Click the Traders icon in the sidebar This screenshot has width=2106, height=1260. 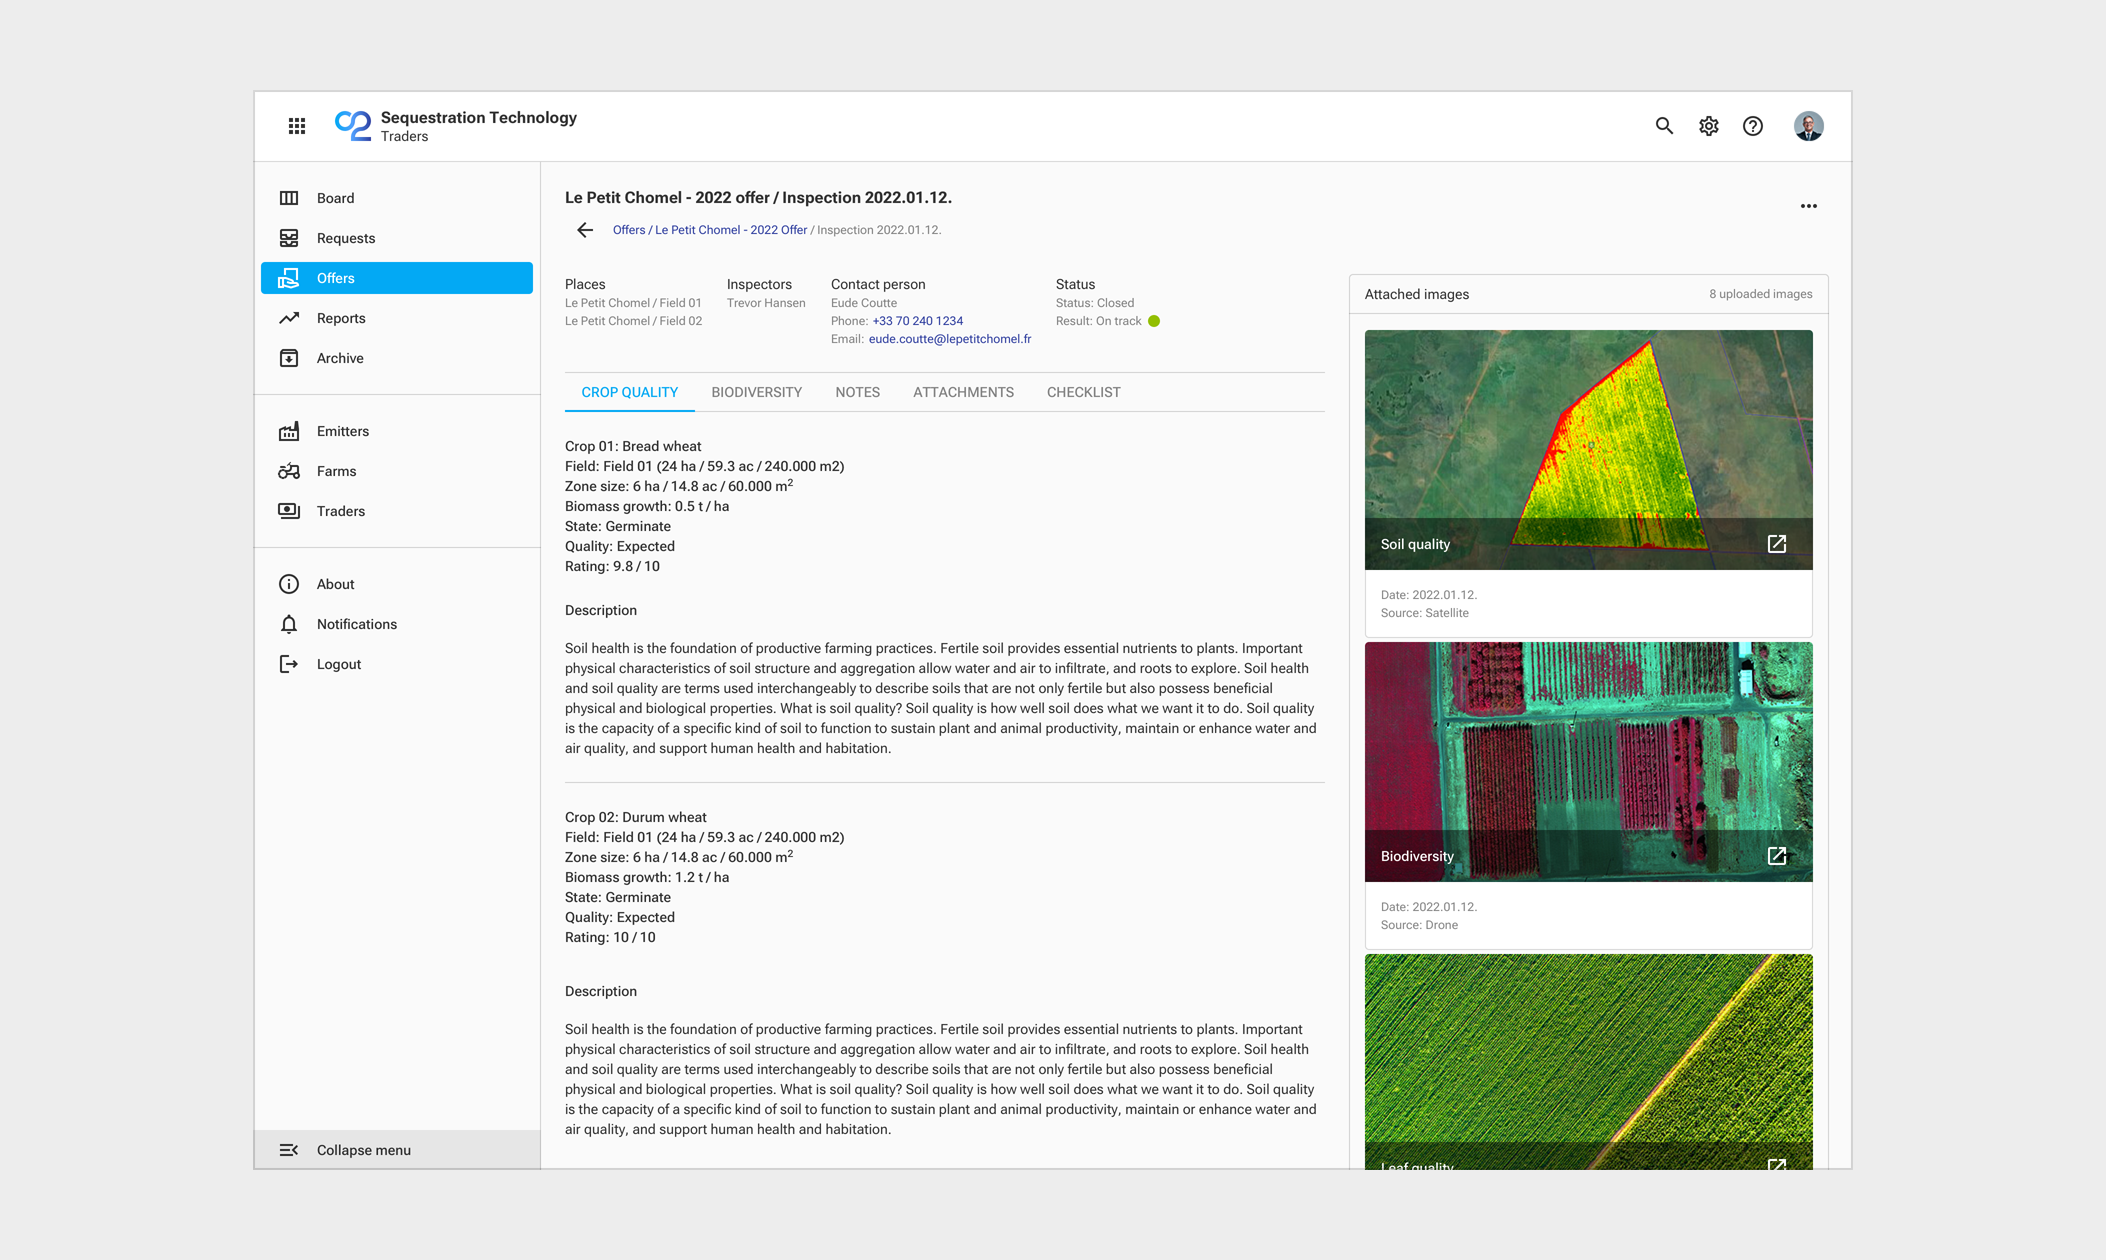click(289, 511)
